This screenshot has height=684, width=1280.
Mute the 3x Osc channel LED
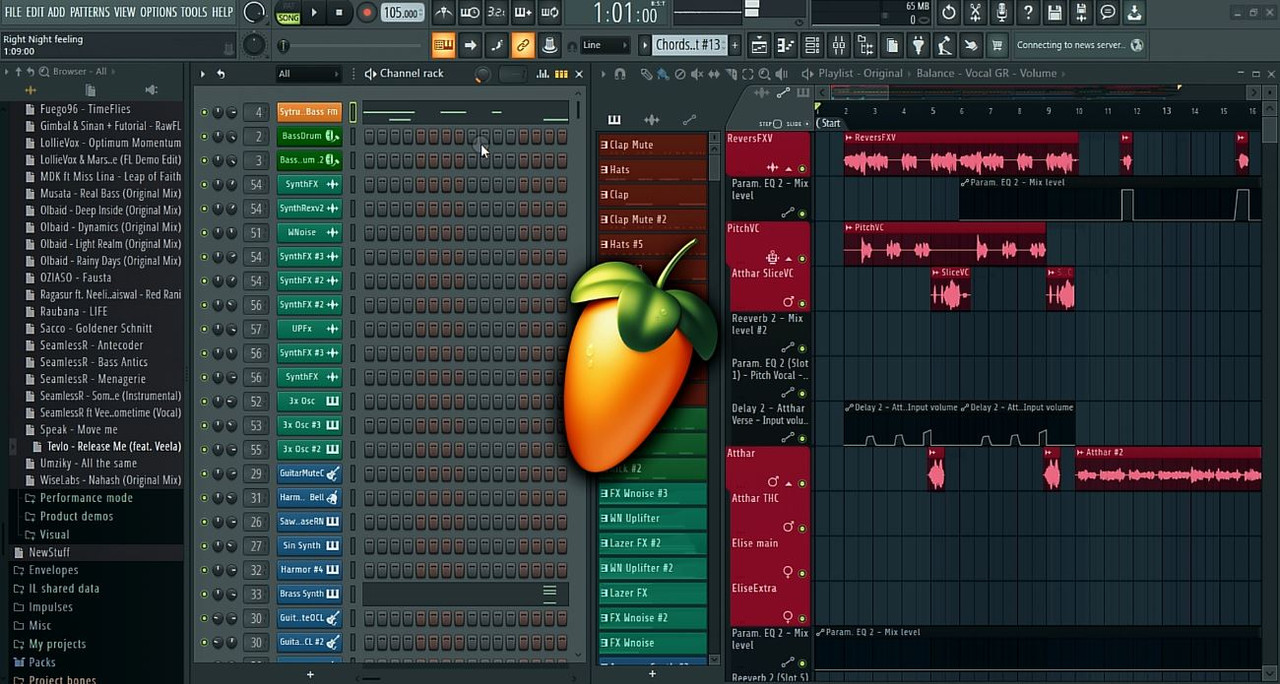204,401
